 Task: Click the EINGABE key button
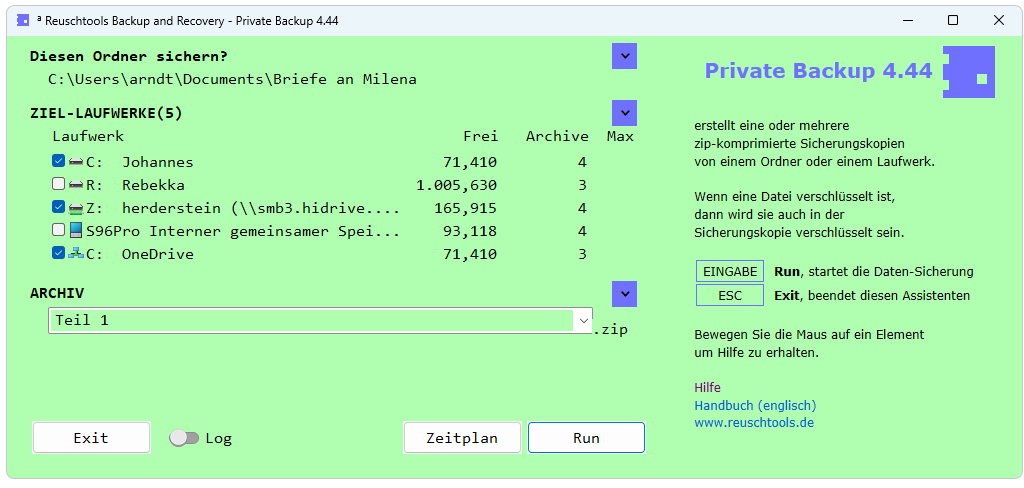coord(730,271)
